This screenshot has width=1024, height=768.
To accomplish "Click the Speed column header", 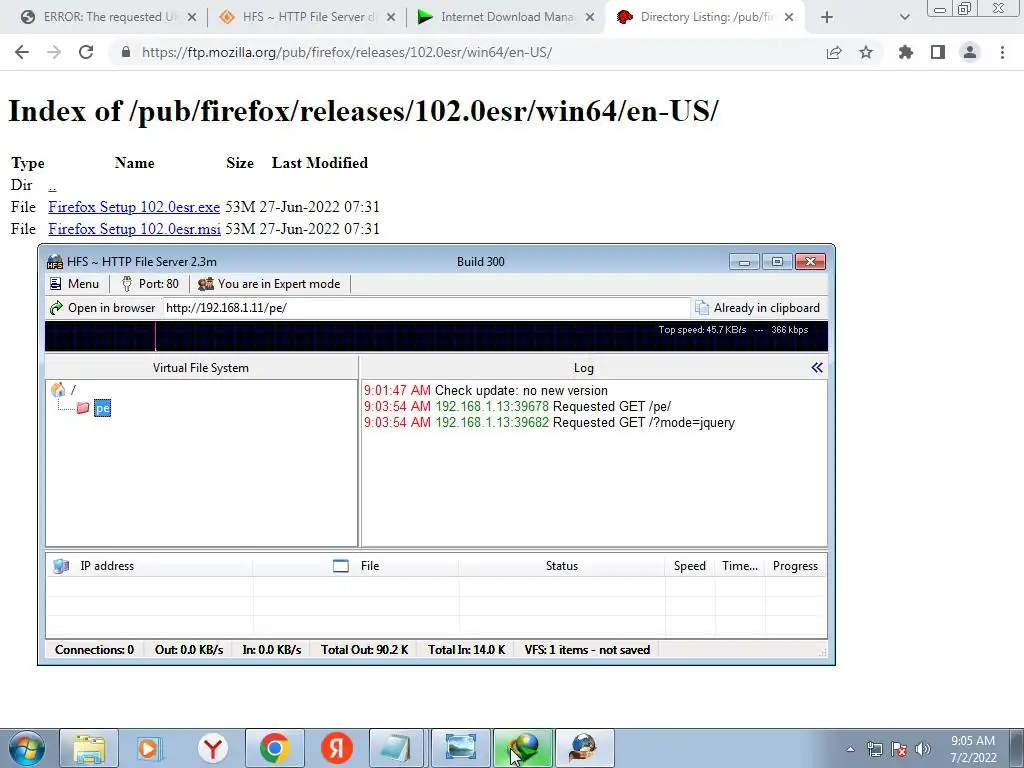I will (690, 566).
